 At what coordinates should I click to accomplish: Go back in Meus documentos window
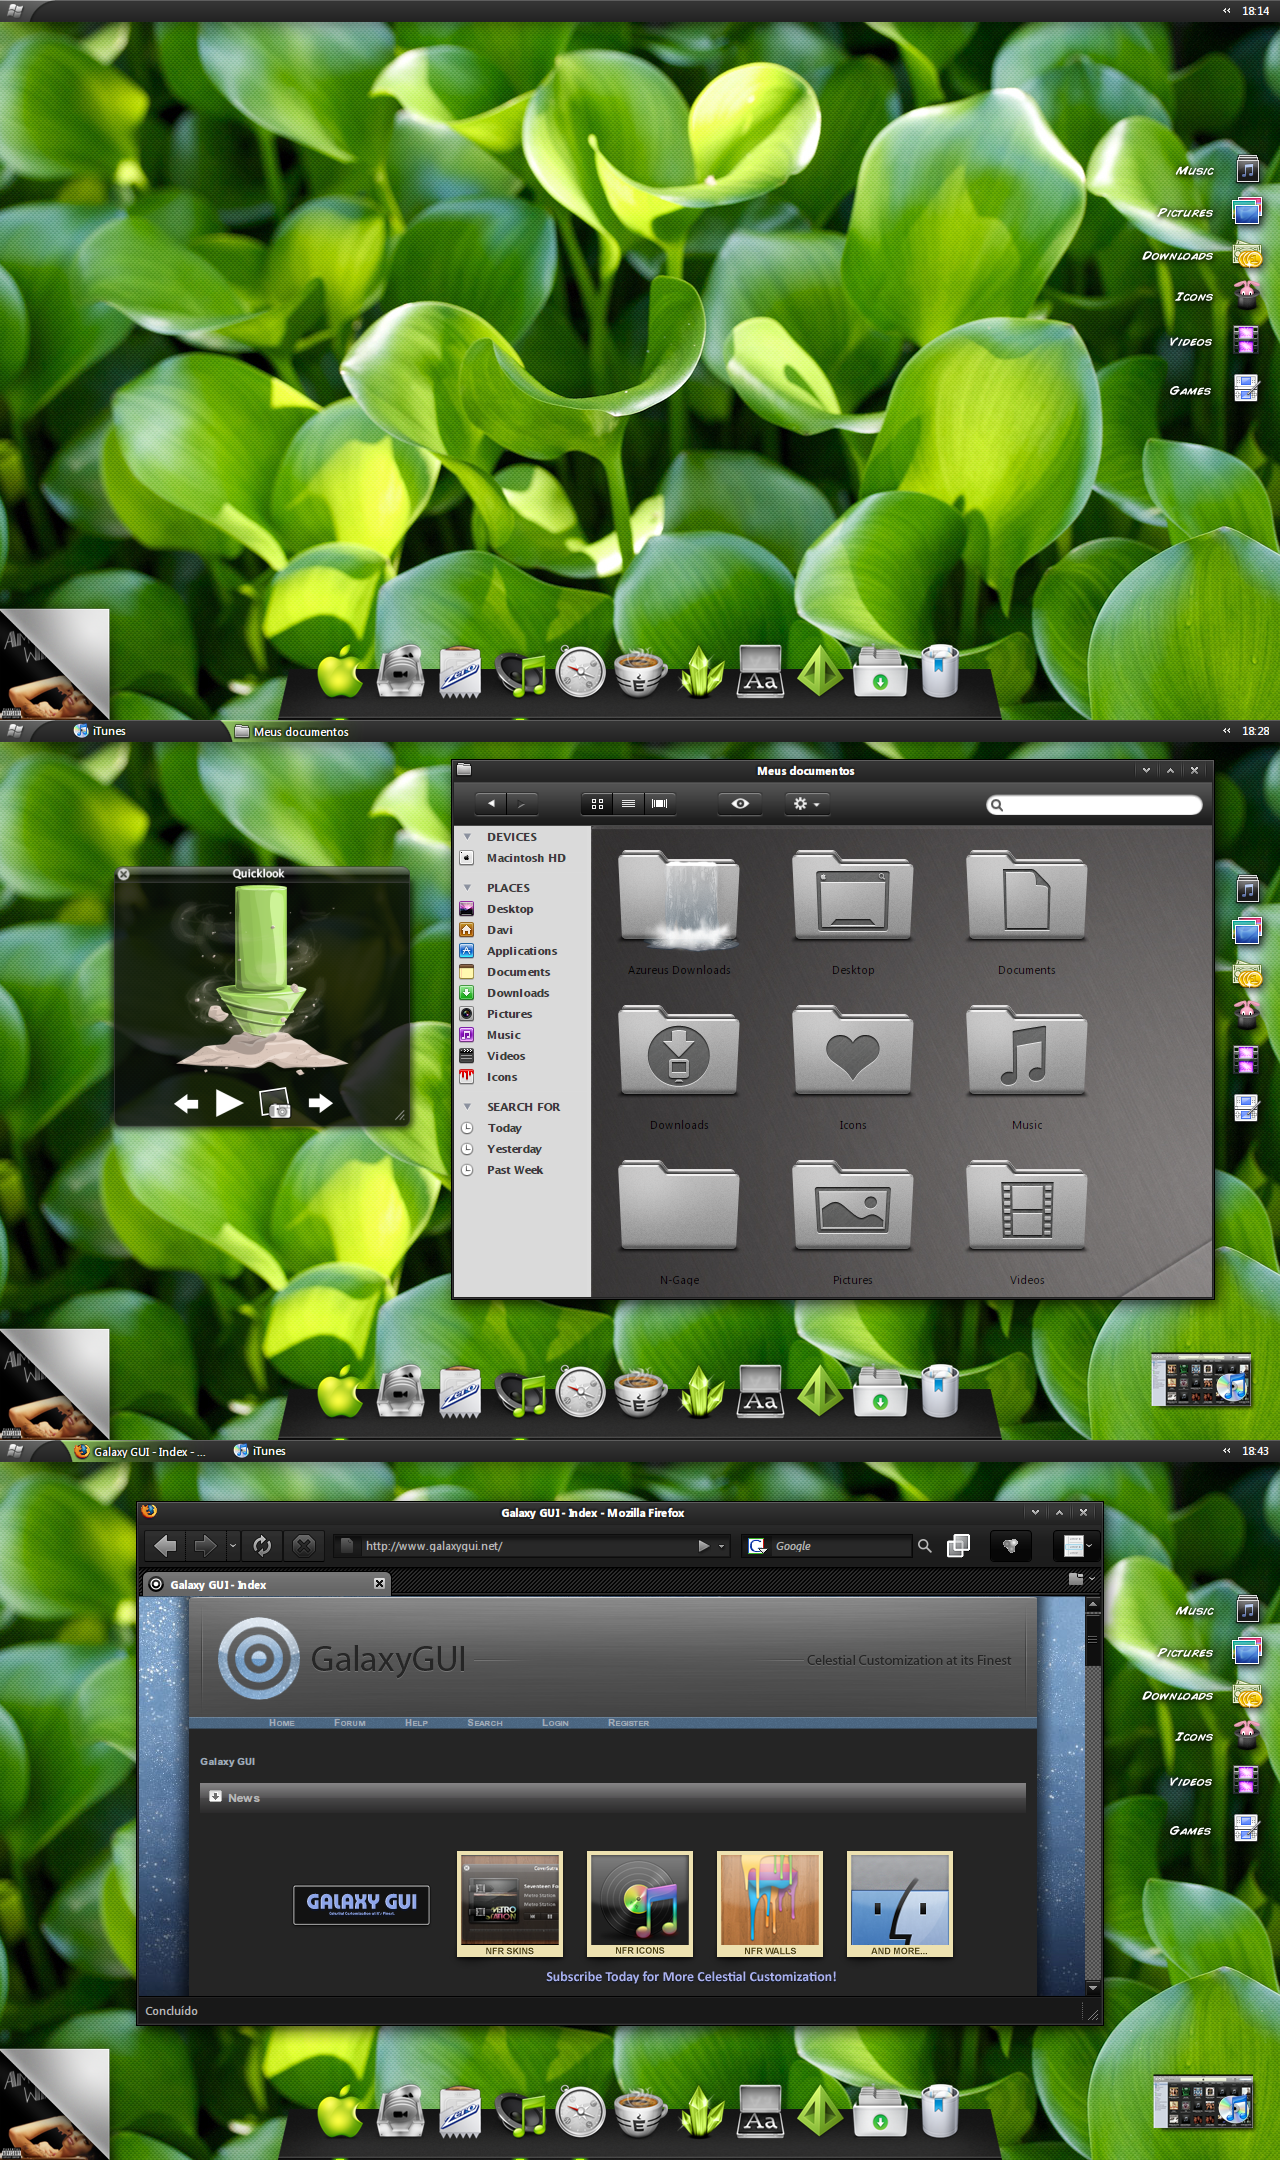coord(491,803)
